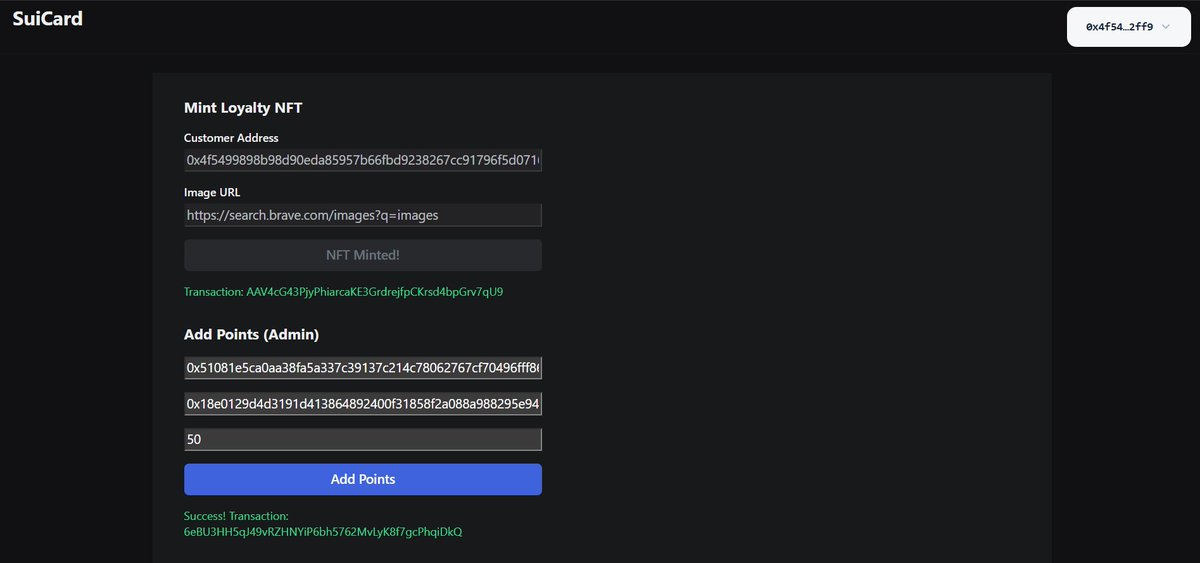The height and width of the screenshot is (563, 1200).
Task: Click the Image URL label
Action: [x=212, y=192]
